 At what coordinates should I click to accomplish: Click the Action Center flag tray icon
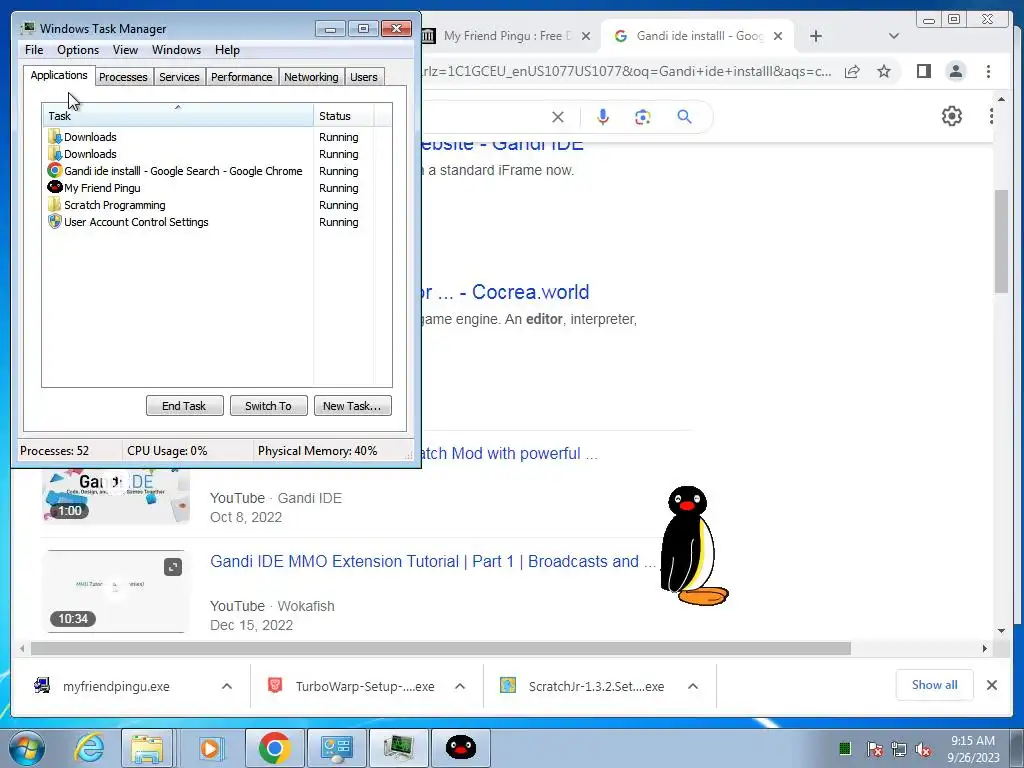click(x=874, y=749)
